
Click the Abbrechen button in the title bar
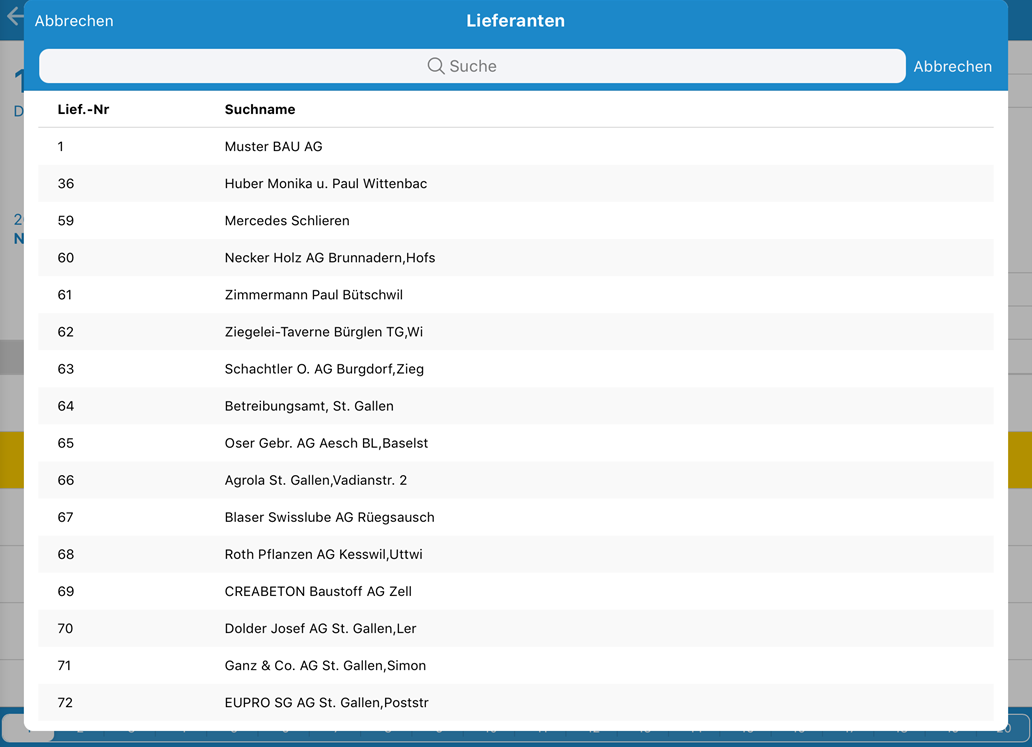pyautogui.click(x=74, y=21)
